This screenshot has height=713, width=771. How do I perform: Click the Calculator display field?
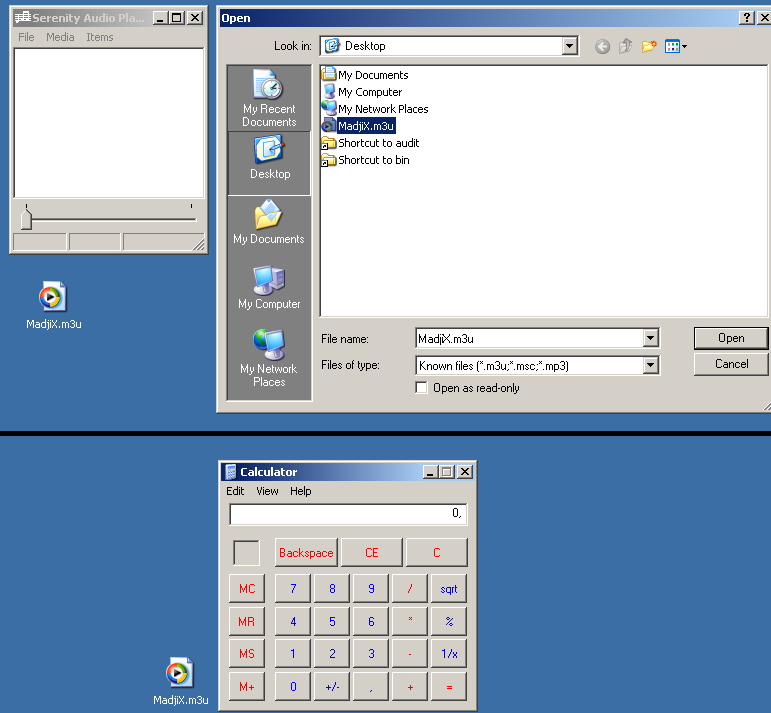(x=348, y=514)
